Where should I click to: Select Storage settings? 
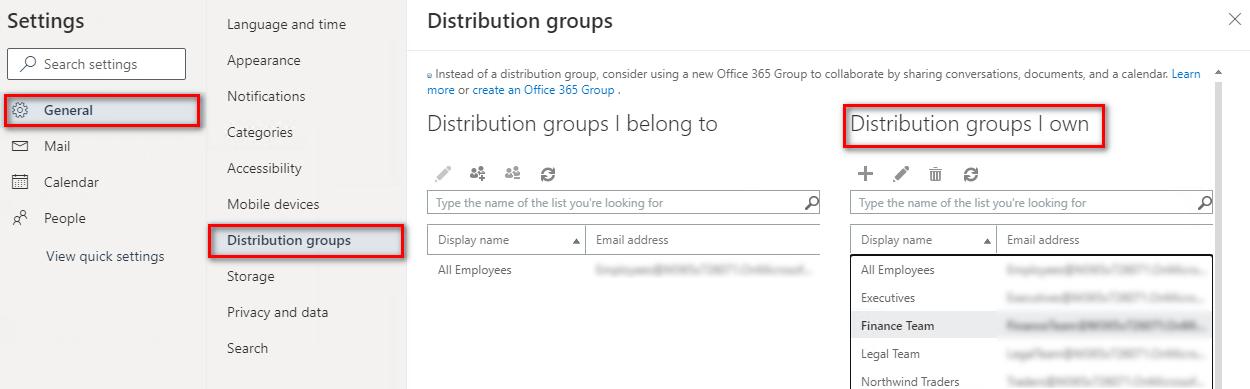[x=250, y=276]
